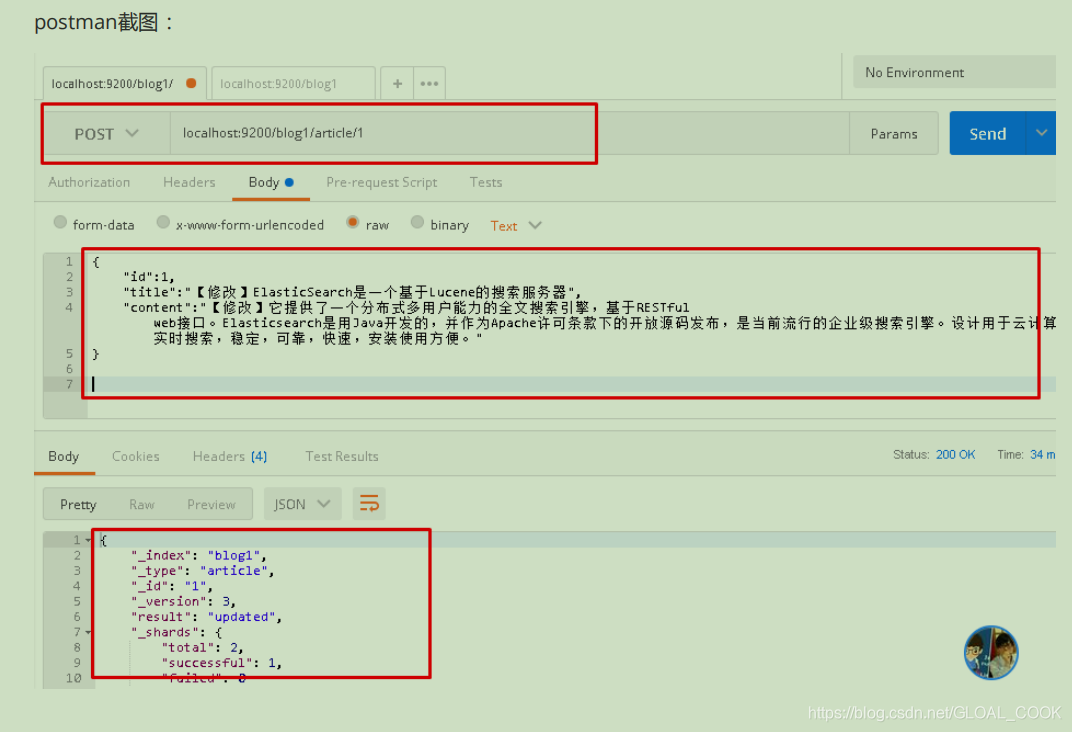Click the 200 OK status text
The image size is (1072, 732).
pyautogui.click(x=955, y=455)
